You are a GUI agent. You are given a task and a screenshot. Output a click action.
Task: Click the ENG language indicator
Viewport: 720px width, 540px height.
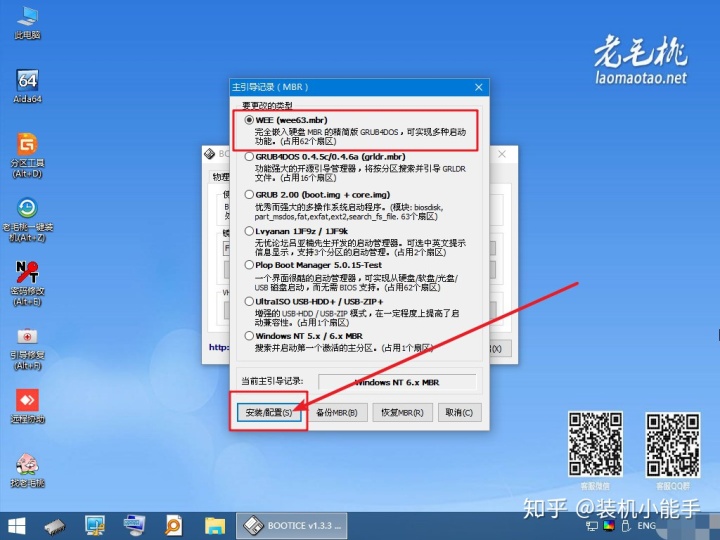click(647, 526)
